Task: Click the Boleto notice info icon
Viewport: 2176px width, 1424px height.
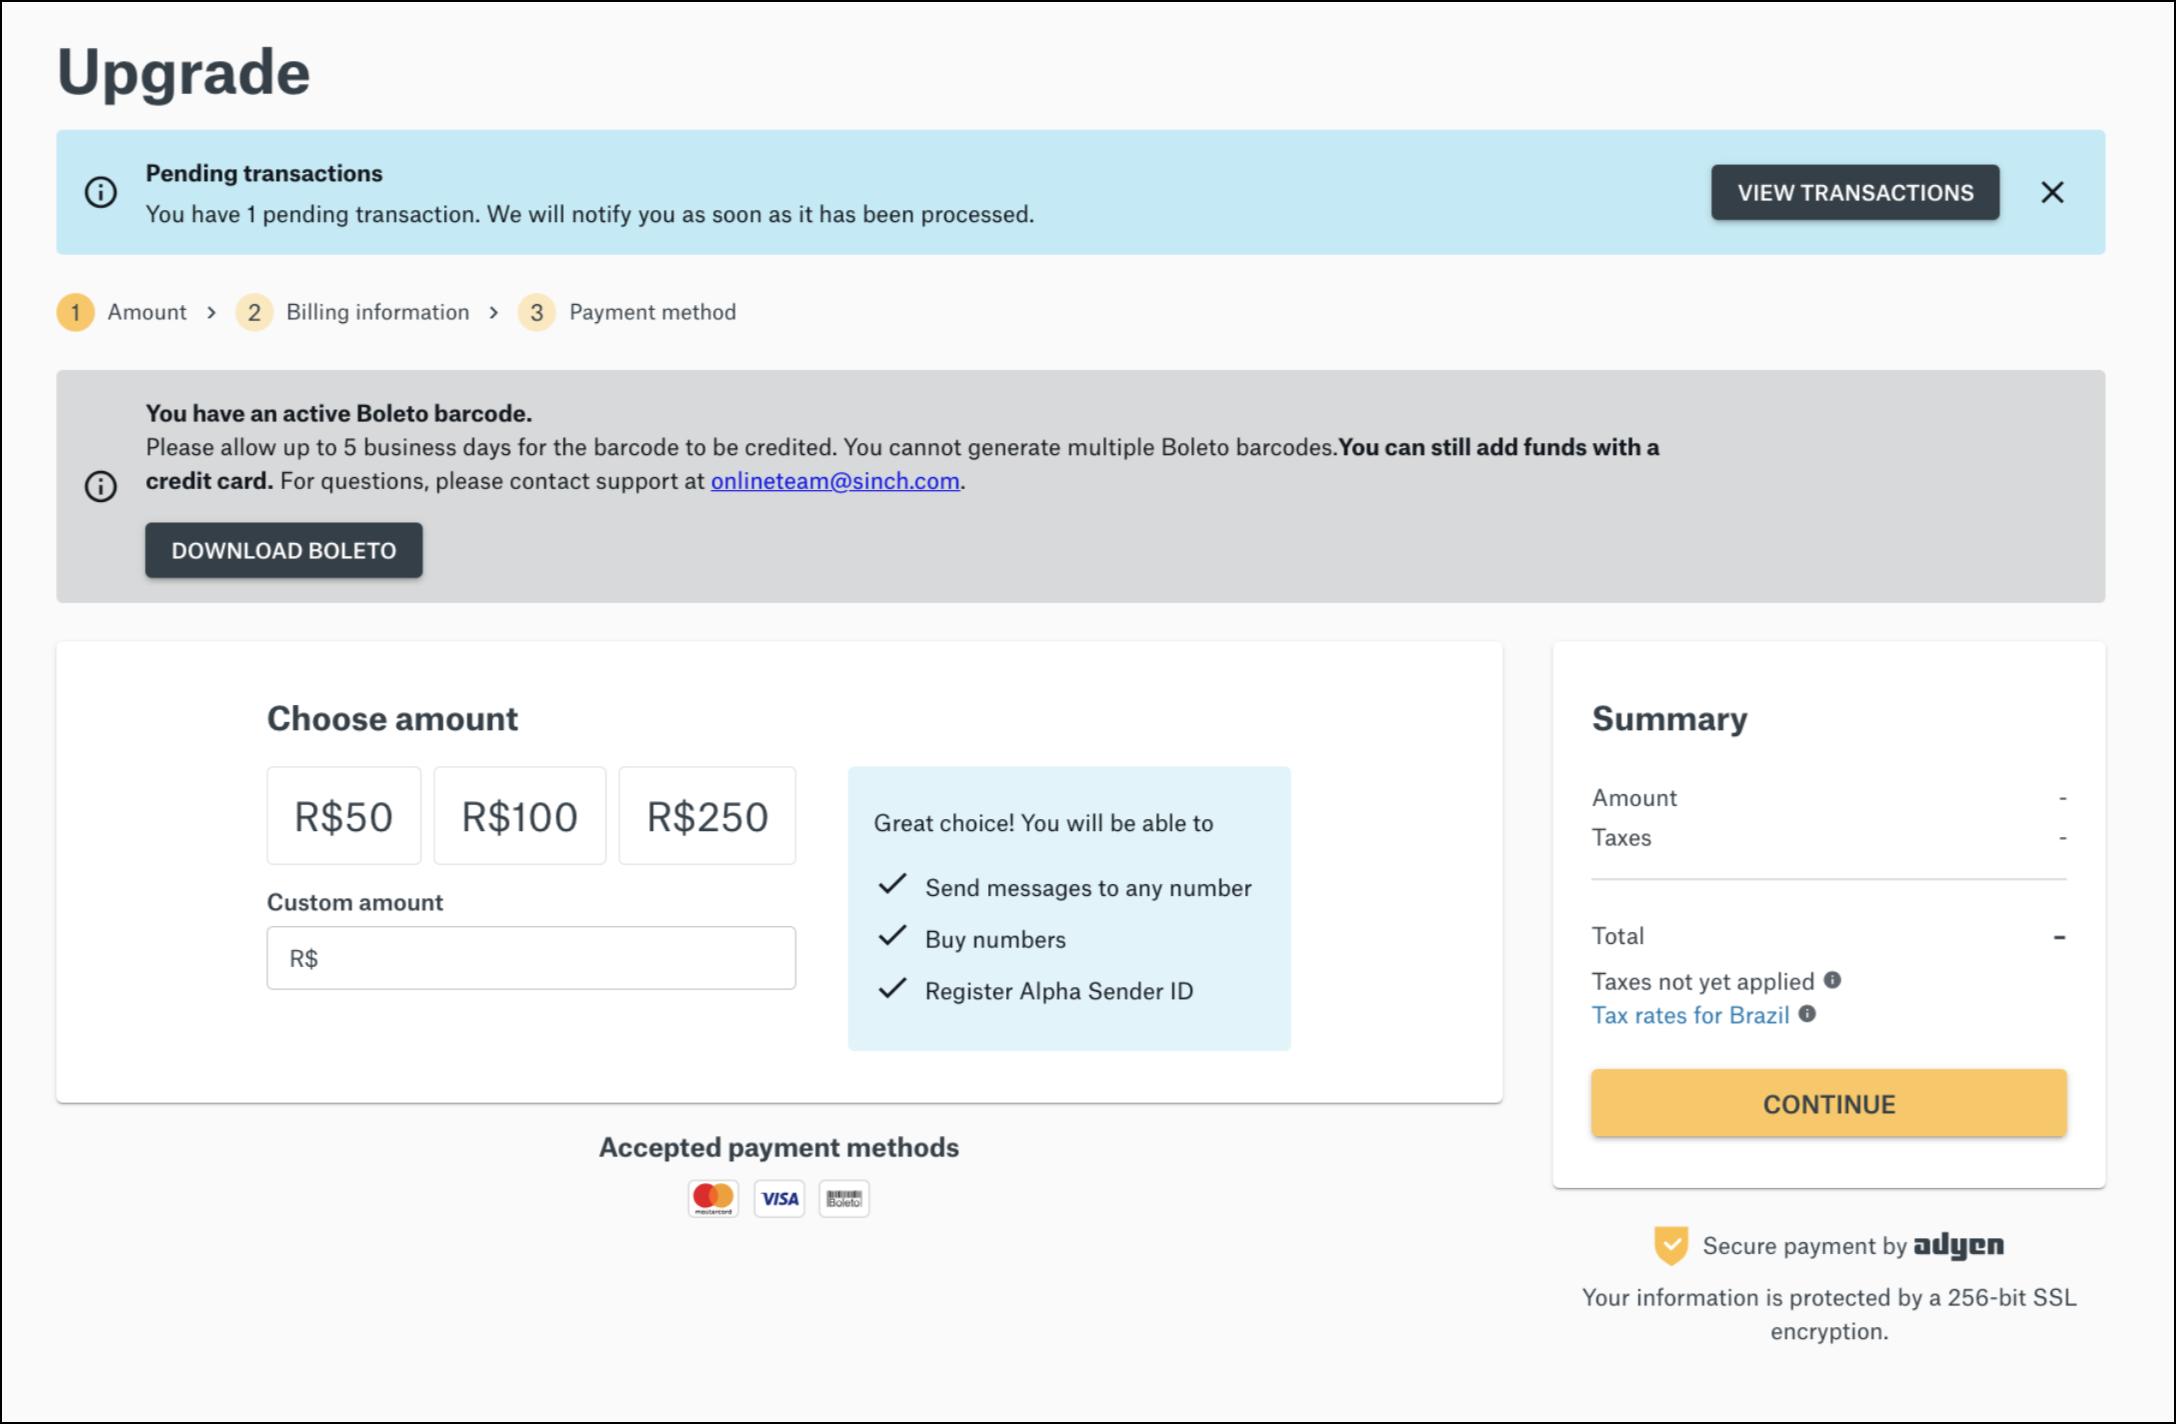Action: [100, 487]
